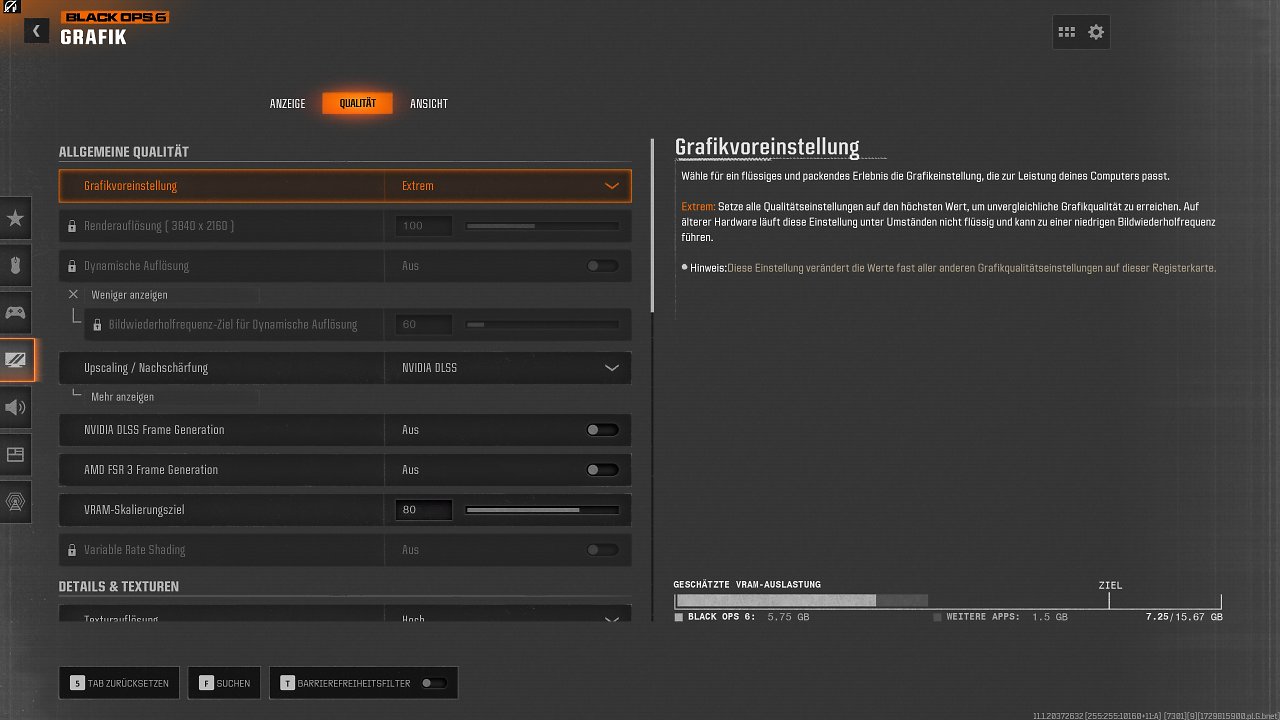Select the QUALITÄT tab
The width and height of the screenshot is (1280, 720).
(x=357, y=104)
